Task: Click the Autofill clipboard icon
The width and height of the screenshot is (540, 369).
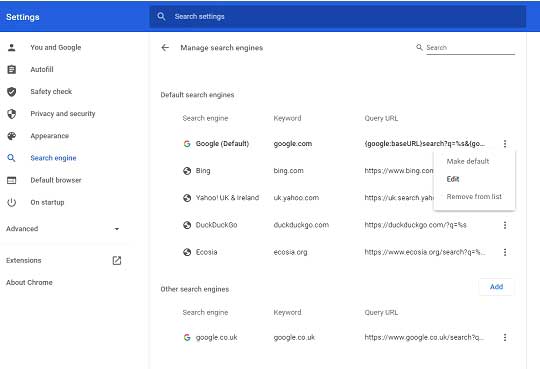Action: pos(12,70)
